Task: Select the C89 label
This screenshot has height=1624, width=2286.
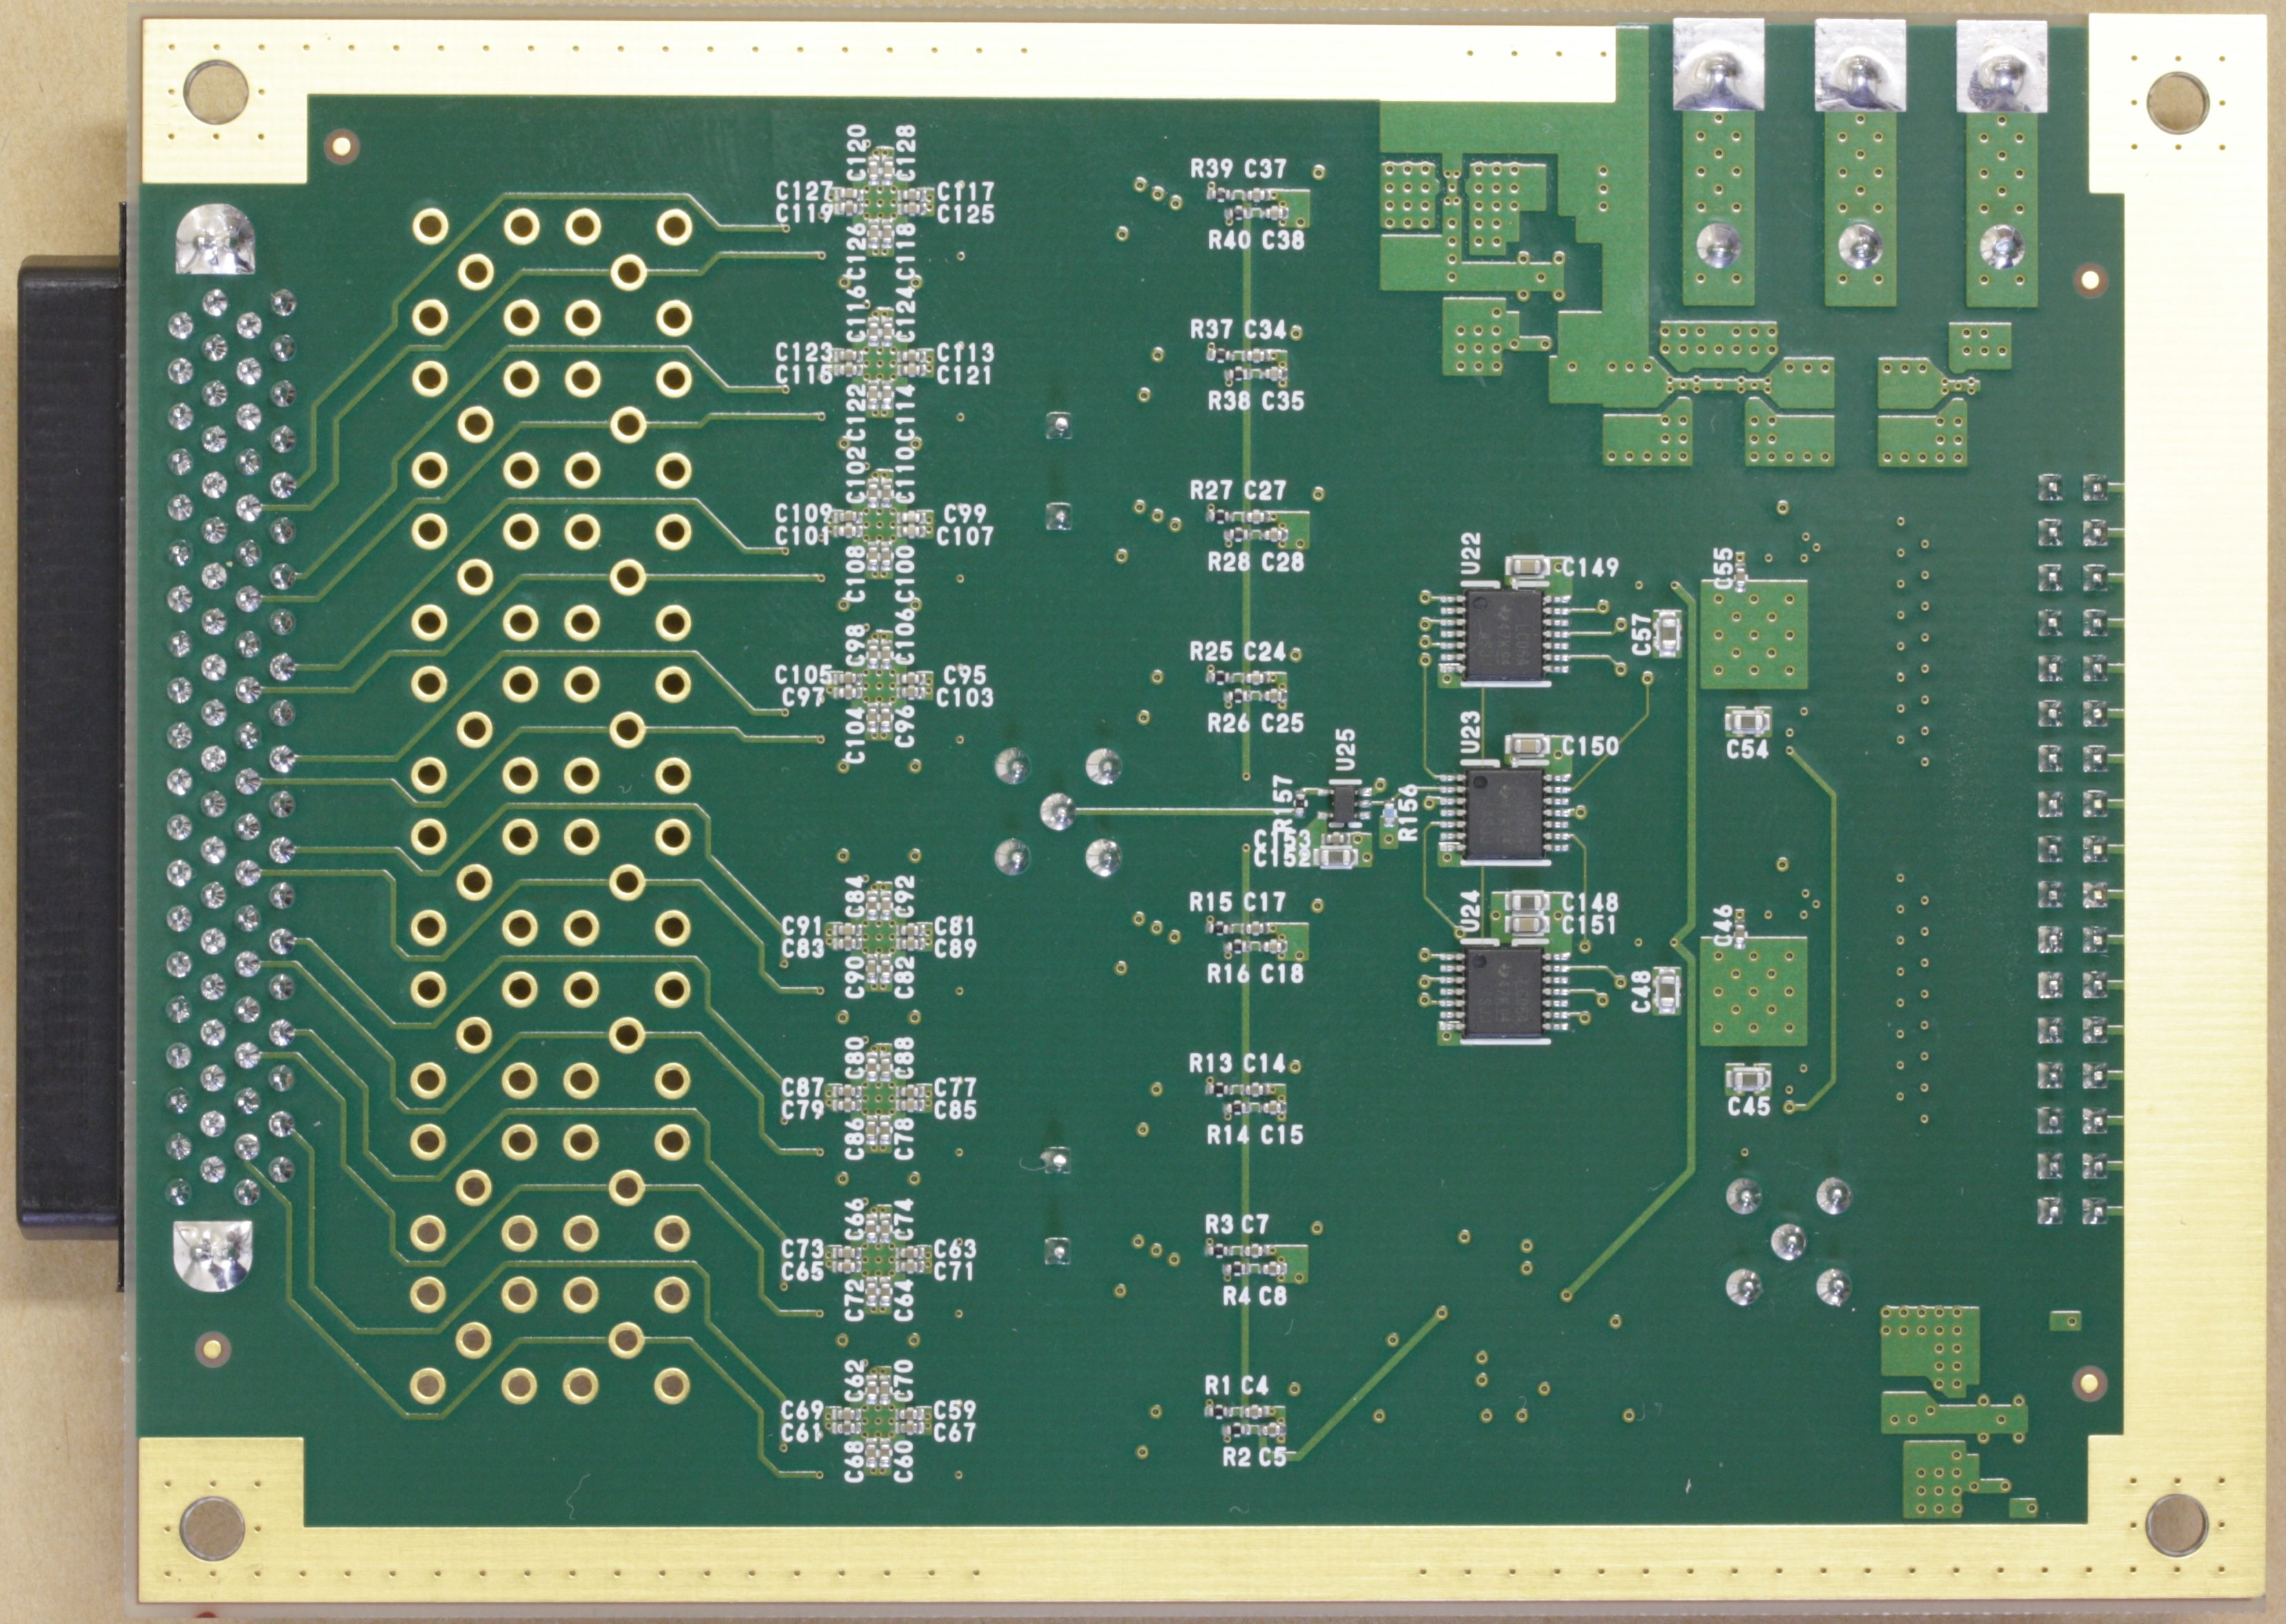Action: (955, 948)
